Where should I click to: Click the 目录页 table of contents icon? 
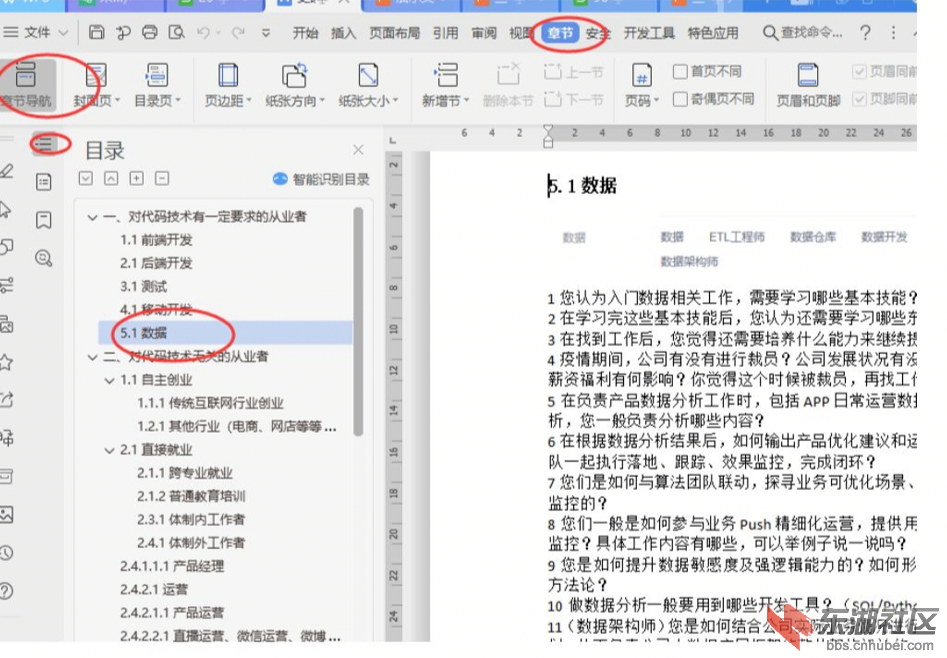[157, 77]
